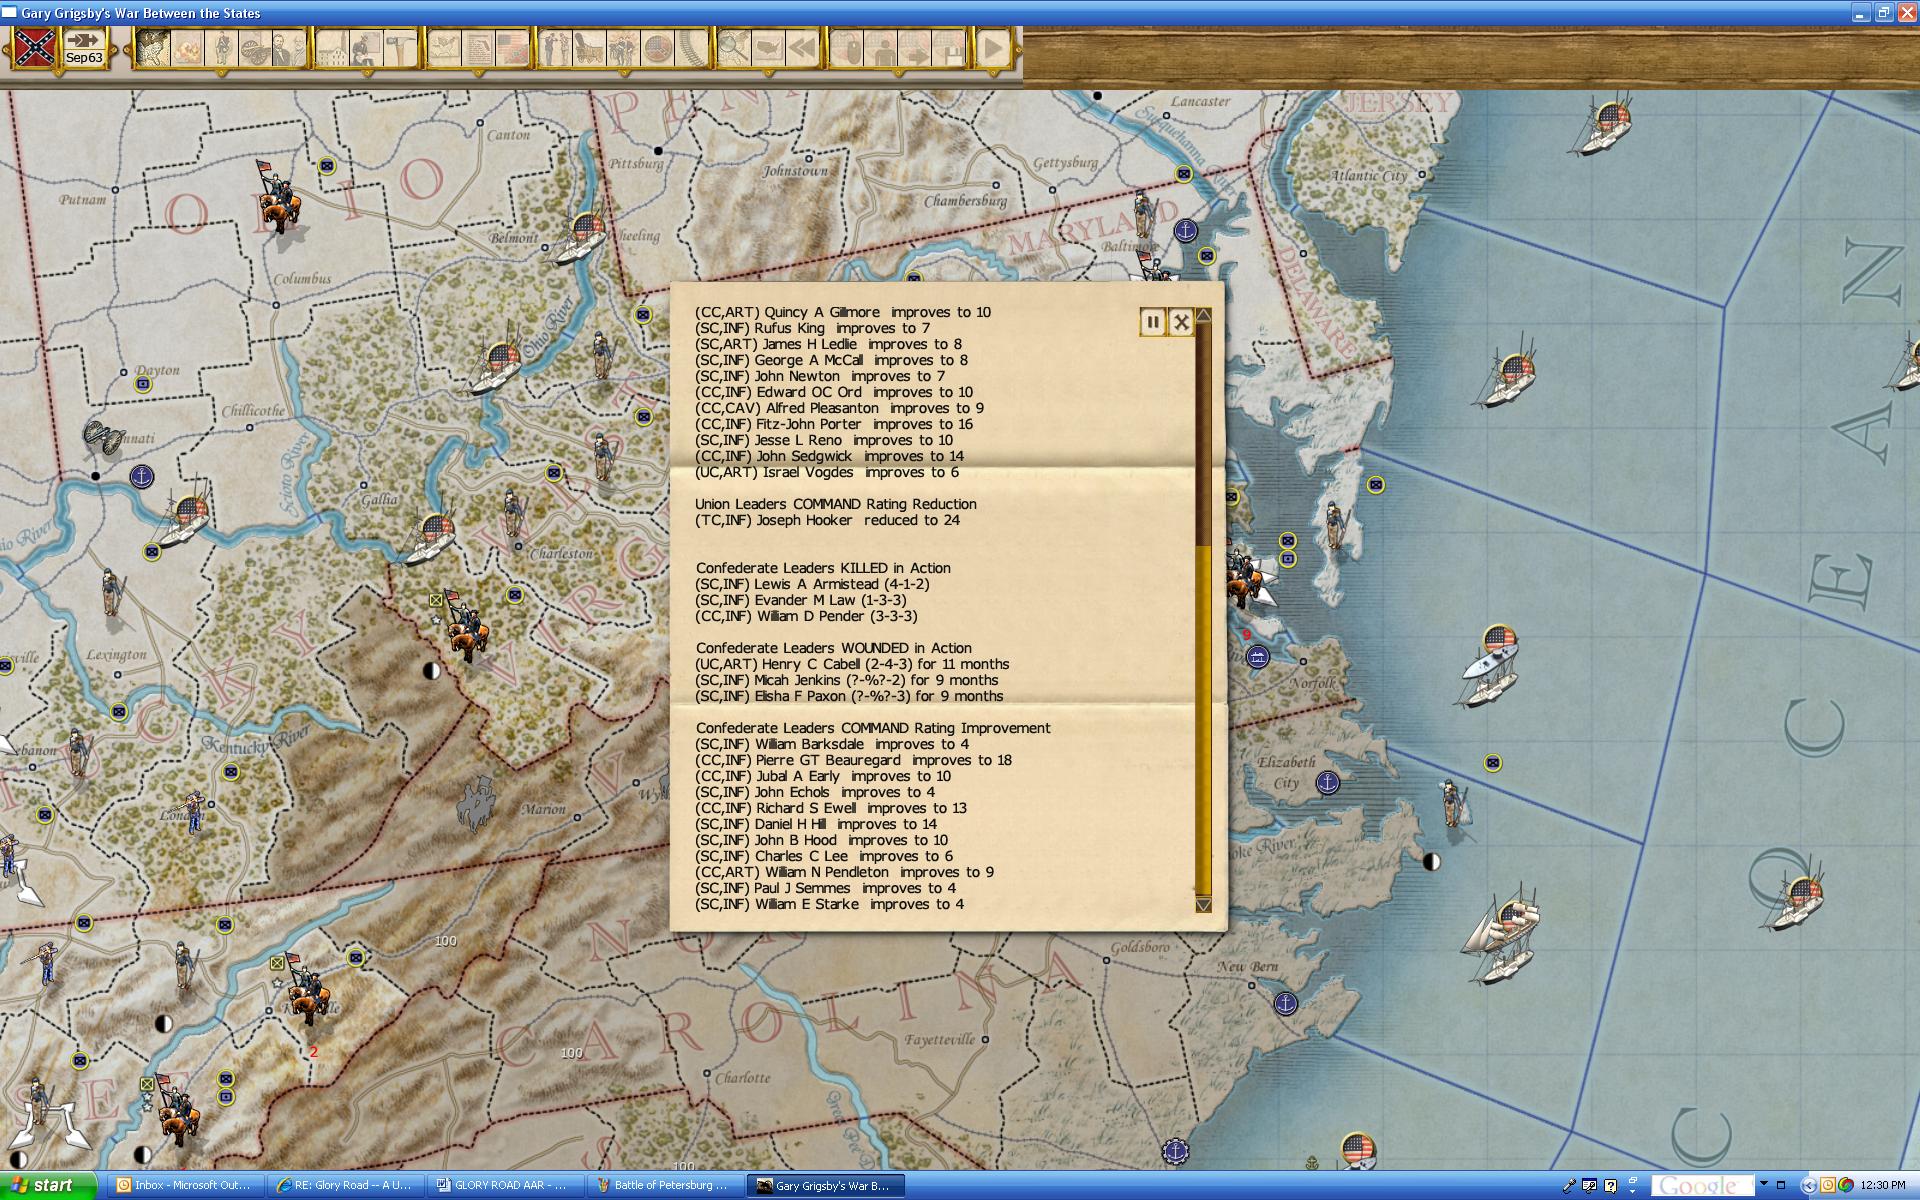Click the person silhouette toolbar icon
This screenshot has width=1920, height=1200.
click(880, 48)
